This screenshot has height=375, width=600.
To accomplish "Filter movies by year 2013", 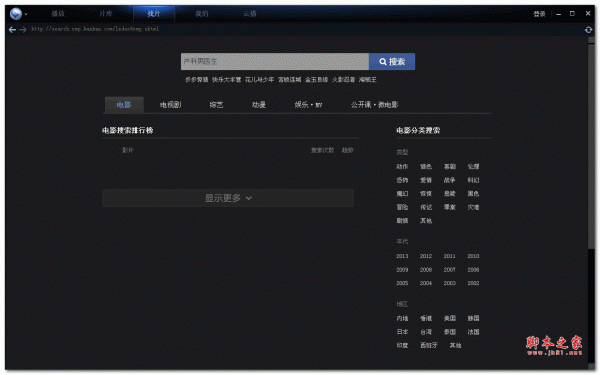I will [402, 256].
